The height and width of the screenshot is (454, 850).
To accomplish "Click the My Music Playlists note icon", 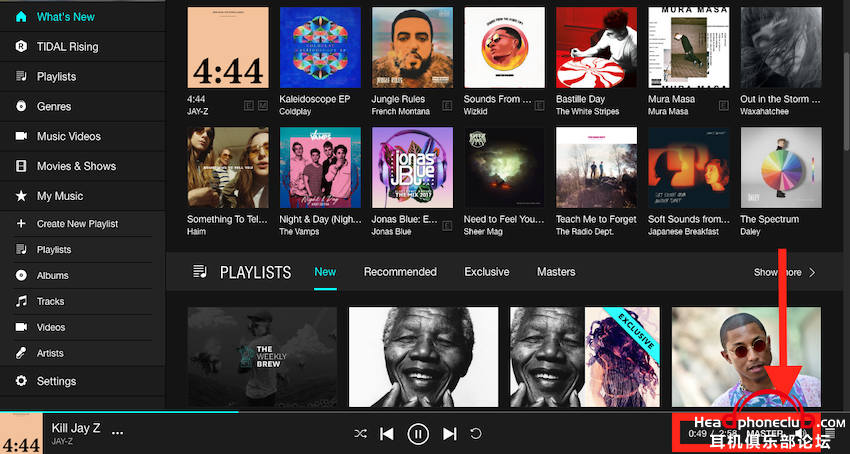I will pyautogui.click(x=21, y=250).
